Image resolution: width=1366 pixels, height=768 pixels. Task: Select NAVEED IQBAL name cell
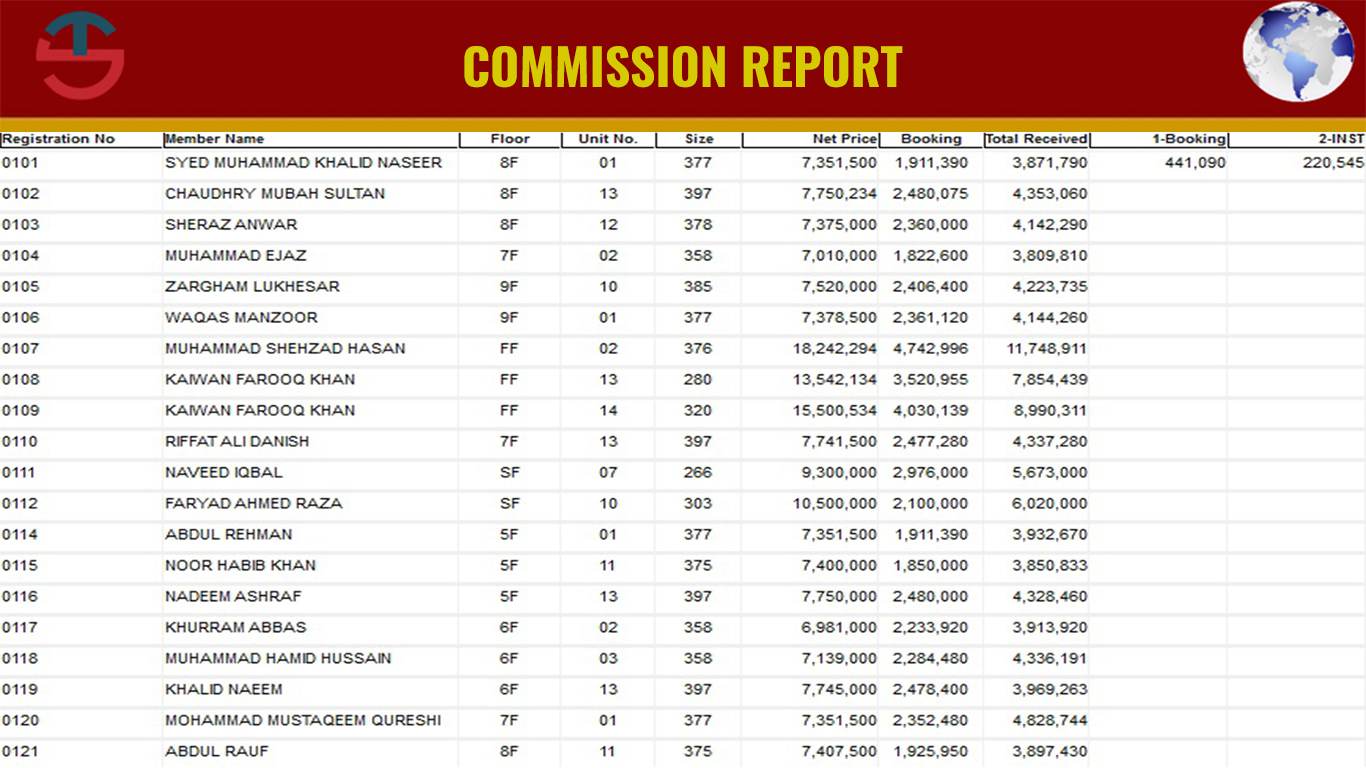[224, 472]
